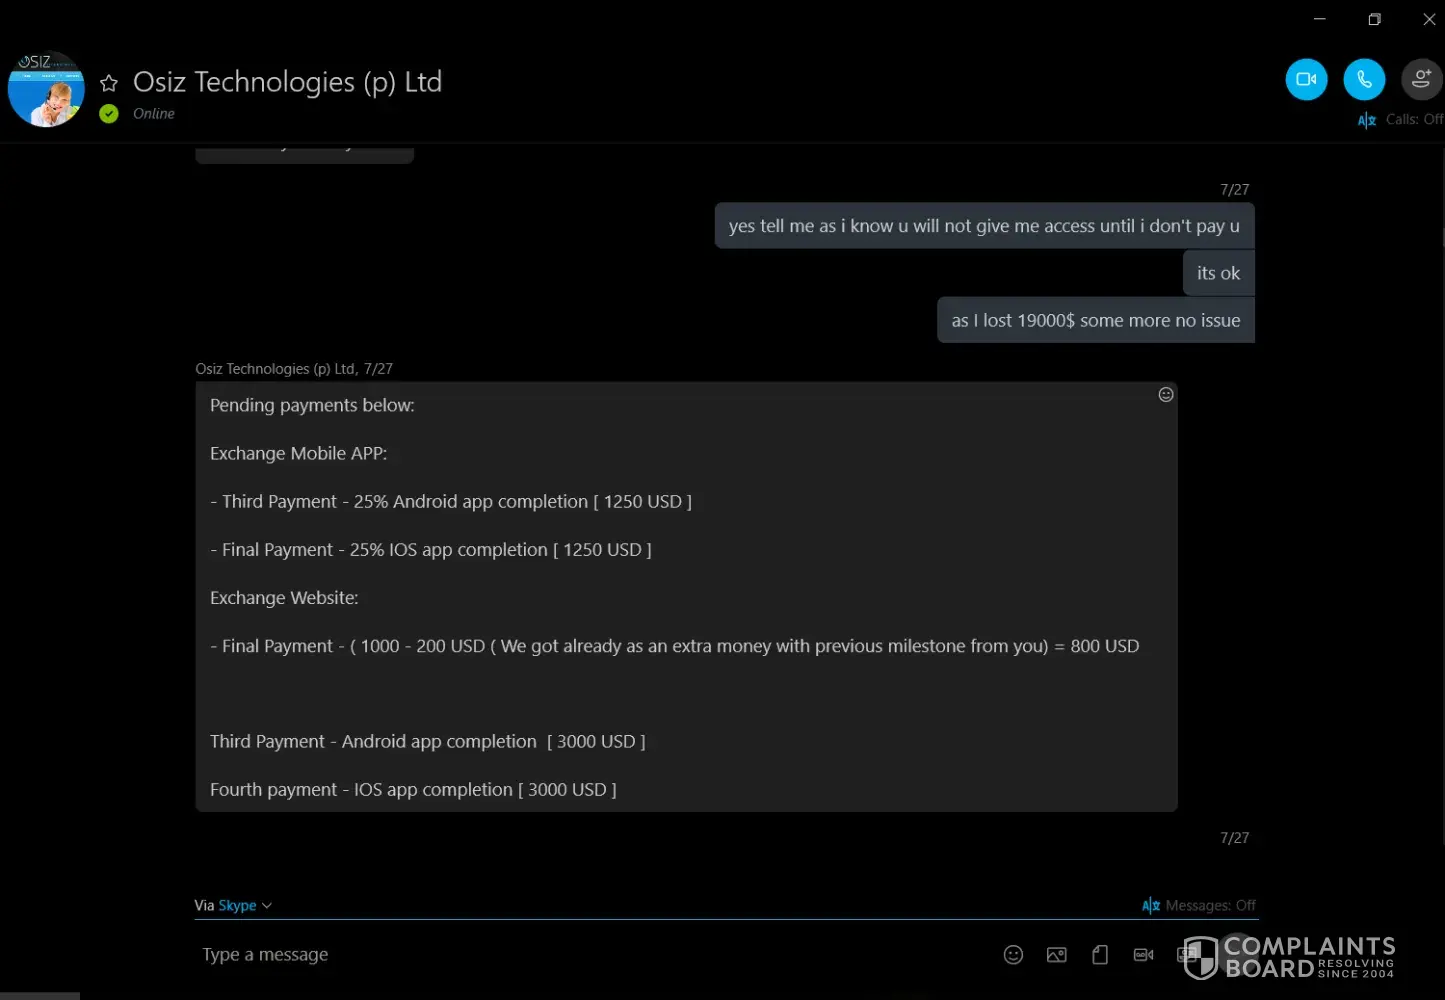
Task: Attach an image to the message
Action: [x=1056, y=955]
